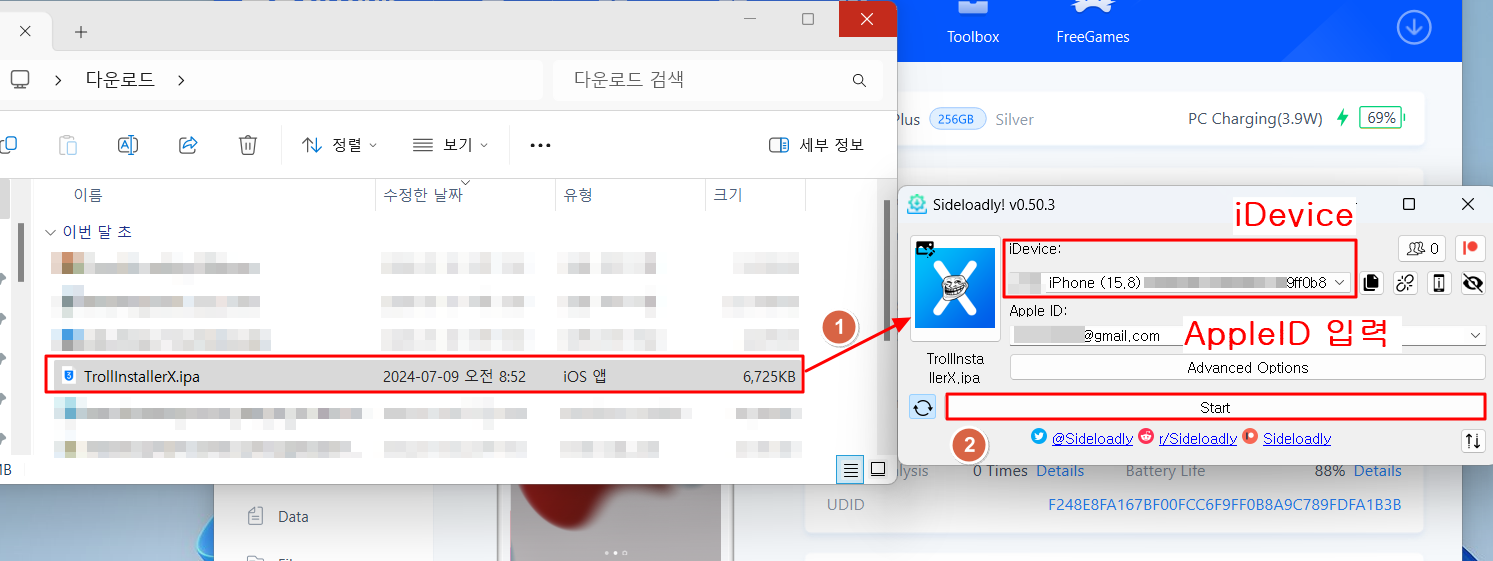Screen dimensions: 1493x561
Task: Click the iOS 앱 type cell
Action: 584,377
